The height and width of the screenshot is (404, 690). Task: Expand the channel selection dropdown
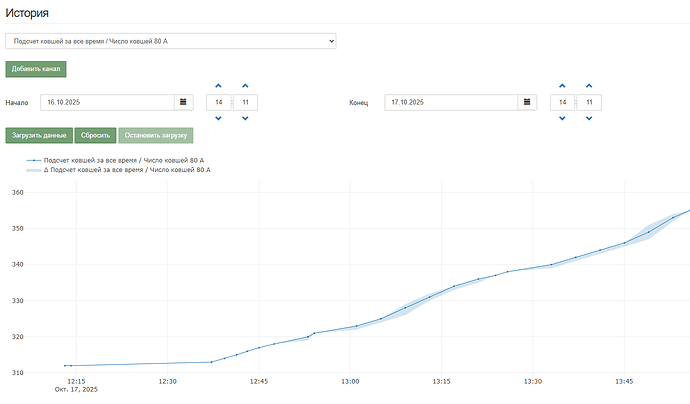171,41
